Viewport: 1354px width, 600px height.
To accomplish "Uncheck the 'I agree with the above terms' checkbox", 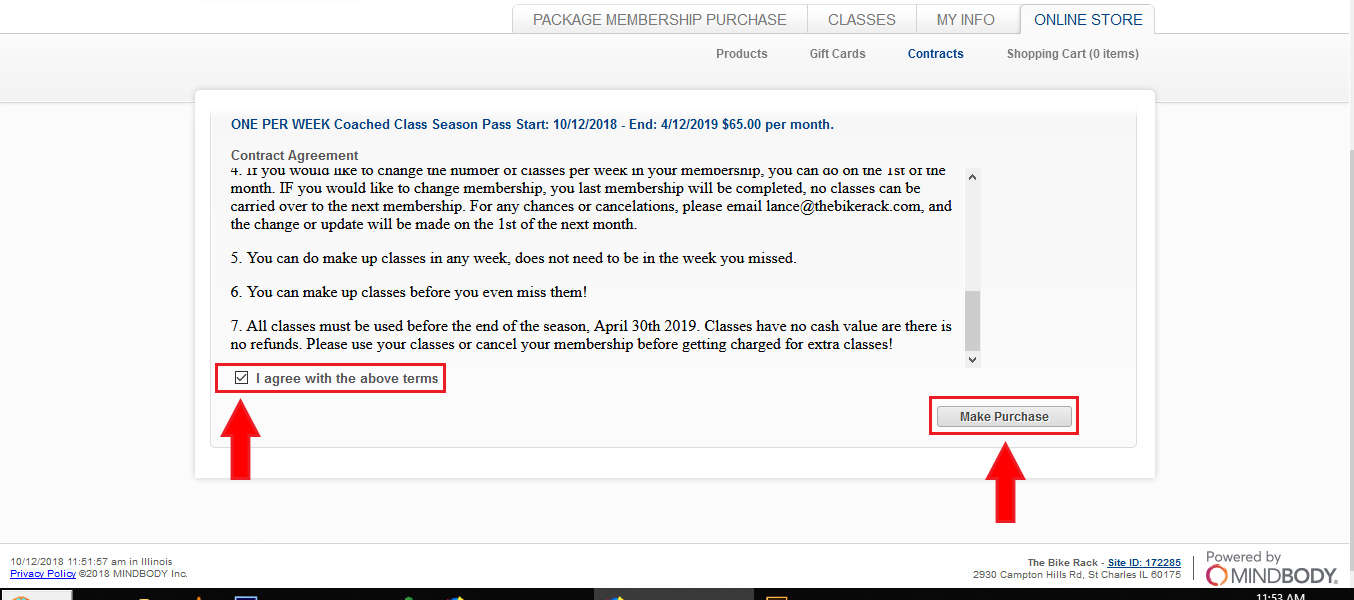I will coord(241,379).
